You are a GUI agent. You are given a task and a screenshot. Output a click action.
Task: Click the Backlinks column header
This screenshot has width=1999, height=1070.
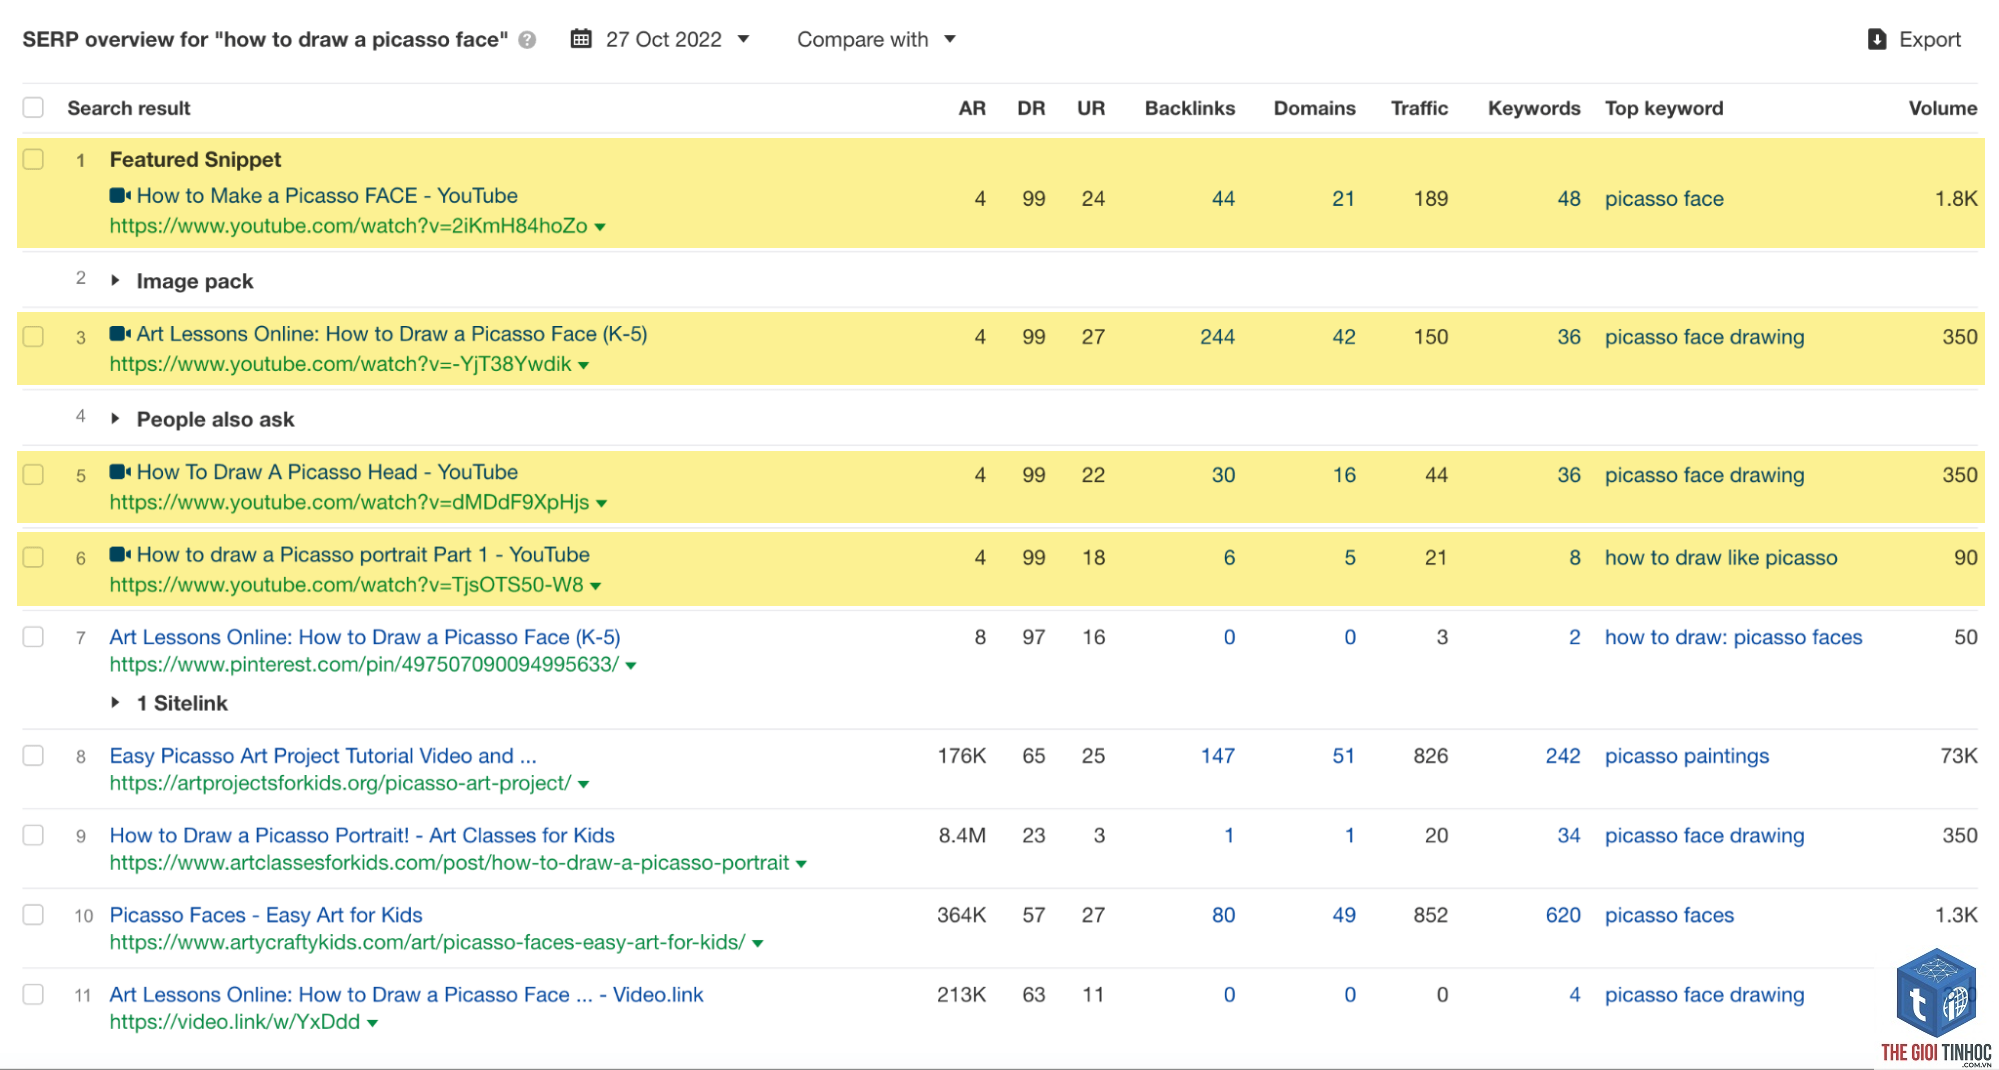(1190, 108)
